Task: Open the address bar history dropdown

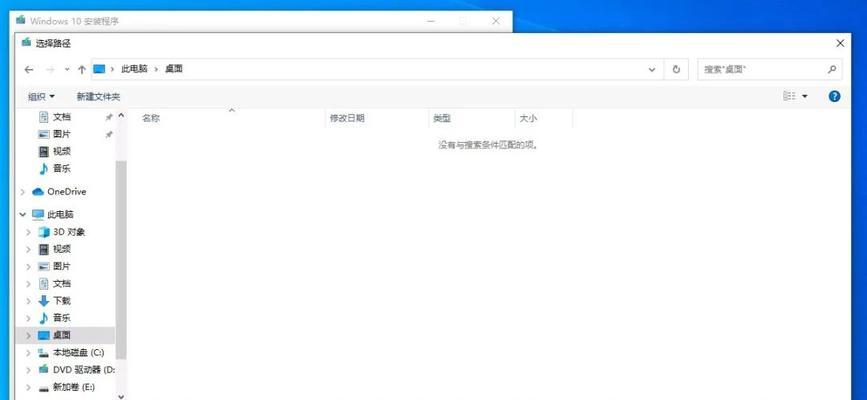Action: (x=651, y=70)
